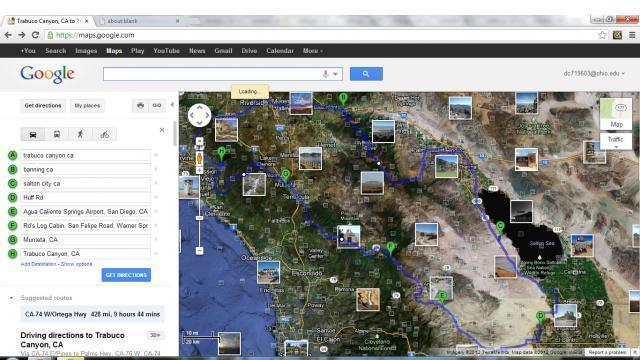Expand the Suggested routes section
The image size is (640, 360).
pyautogui.click(x=12, y=298)
